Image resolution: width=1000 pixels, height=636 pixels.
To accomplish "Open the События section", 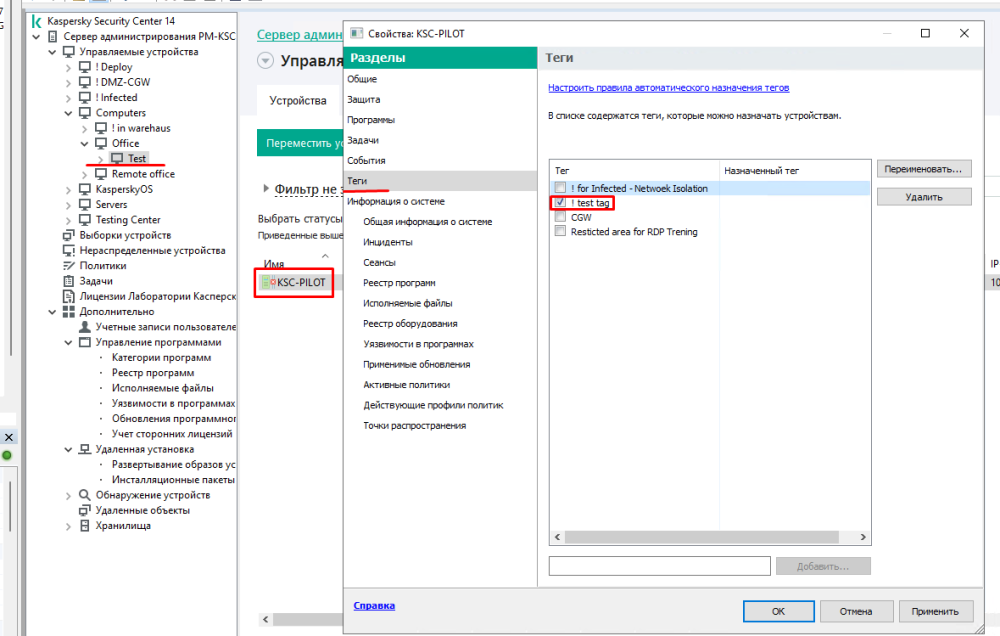I will coord(366,161).
